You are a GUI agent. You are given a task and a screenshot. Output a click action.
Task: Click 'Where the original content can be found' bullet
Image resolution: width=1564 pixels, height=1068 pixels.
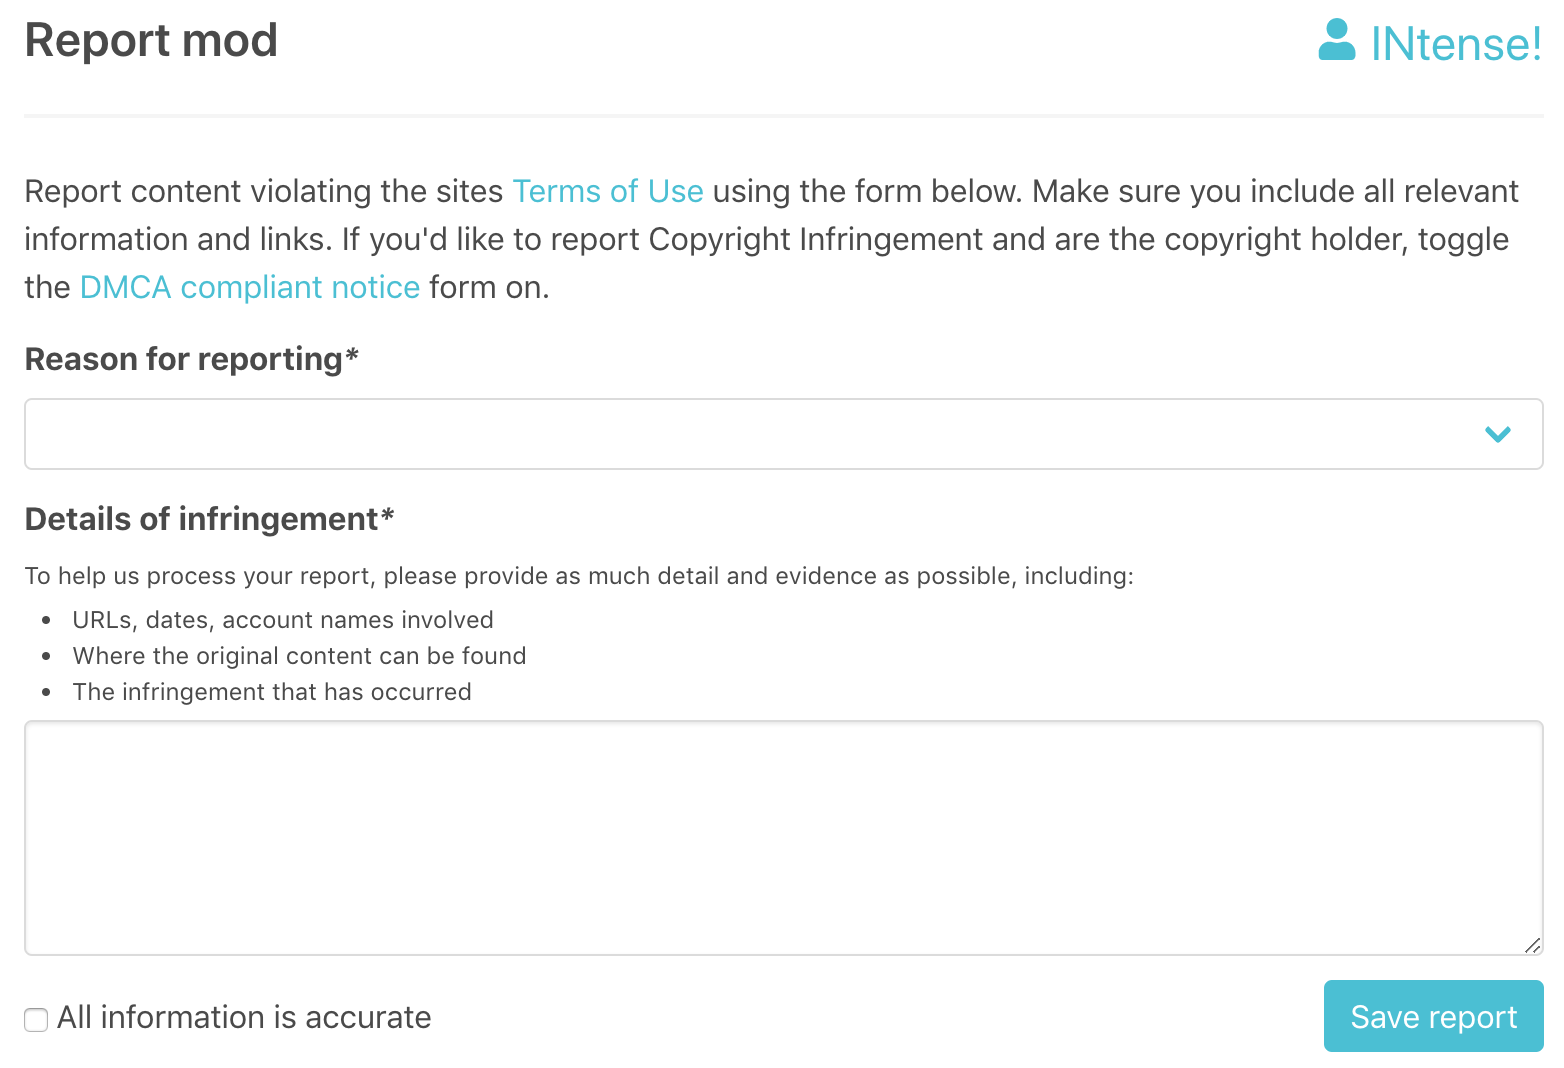300,656
